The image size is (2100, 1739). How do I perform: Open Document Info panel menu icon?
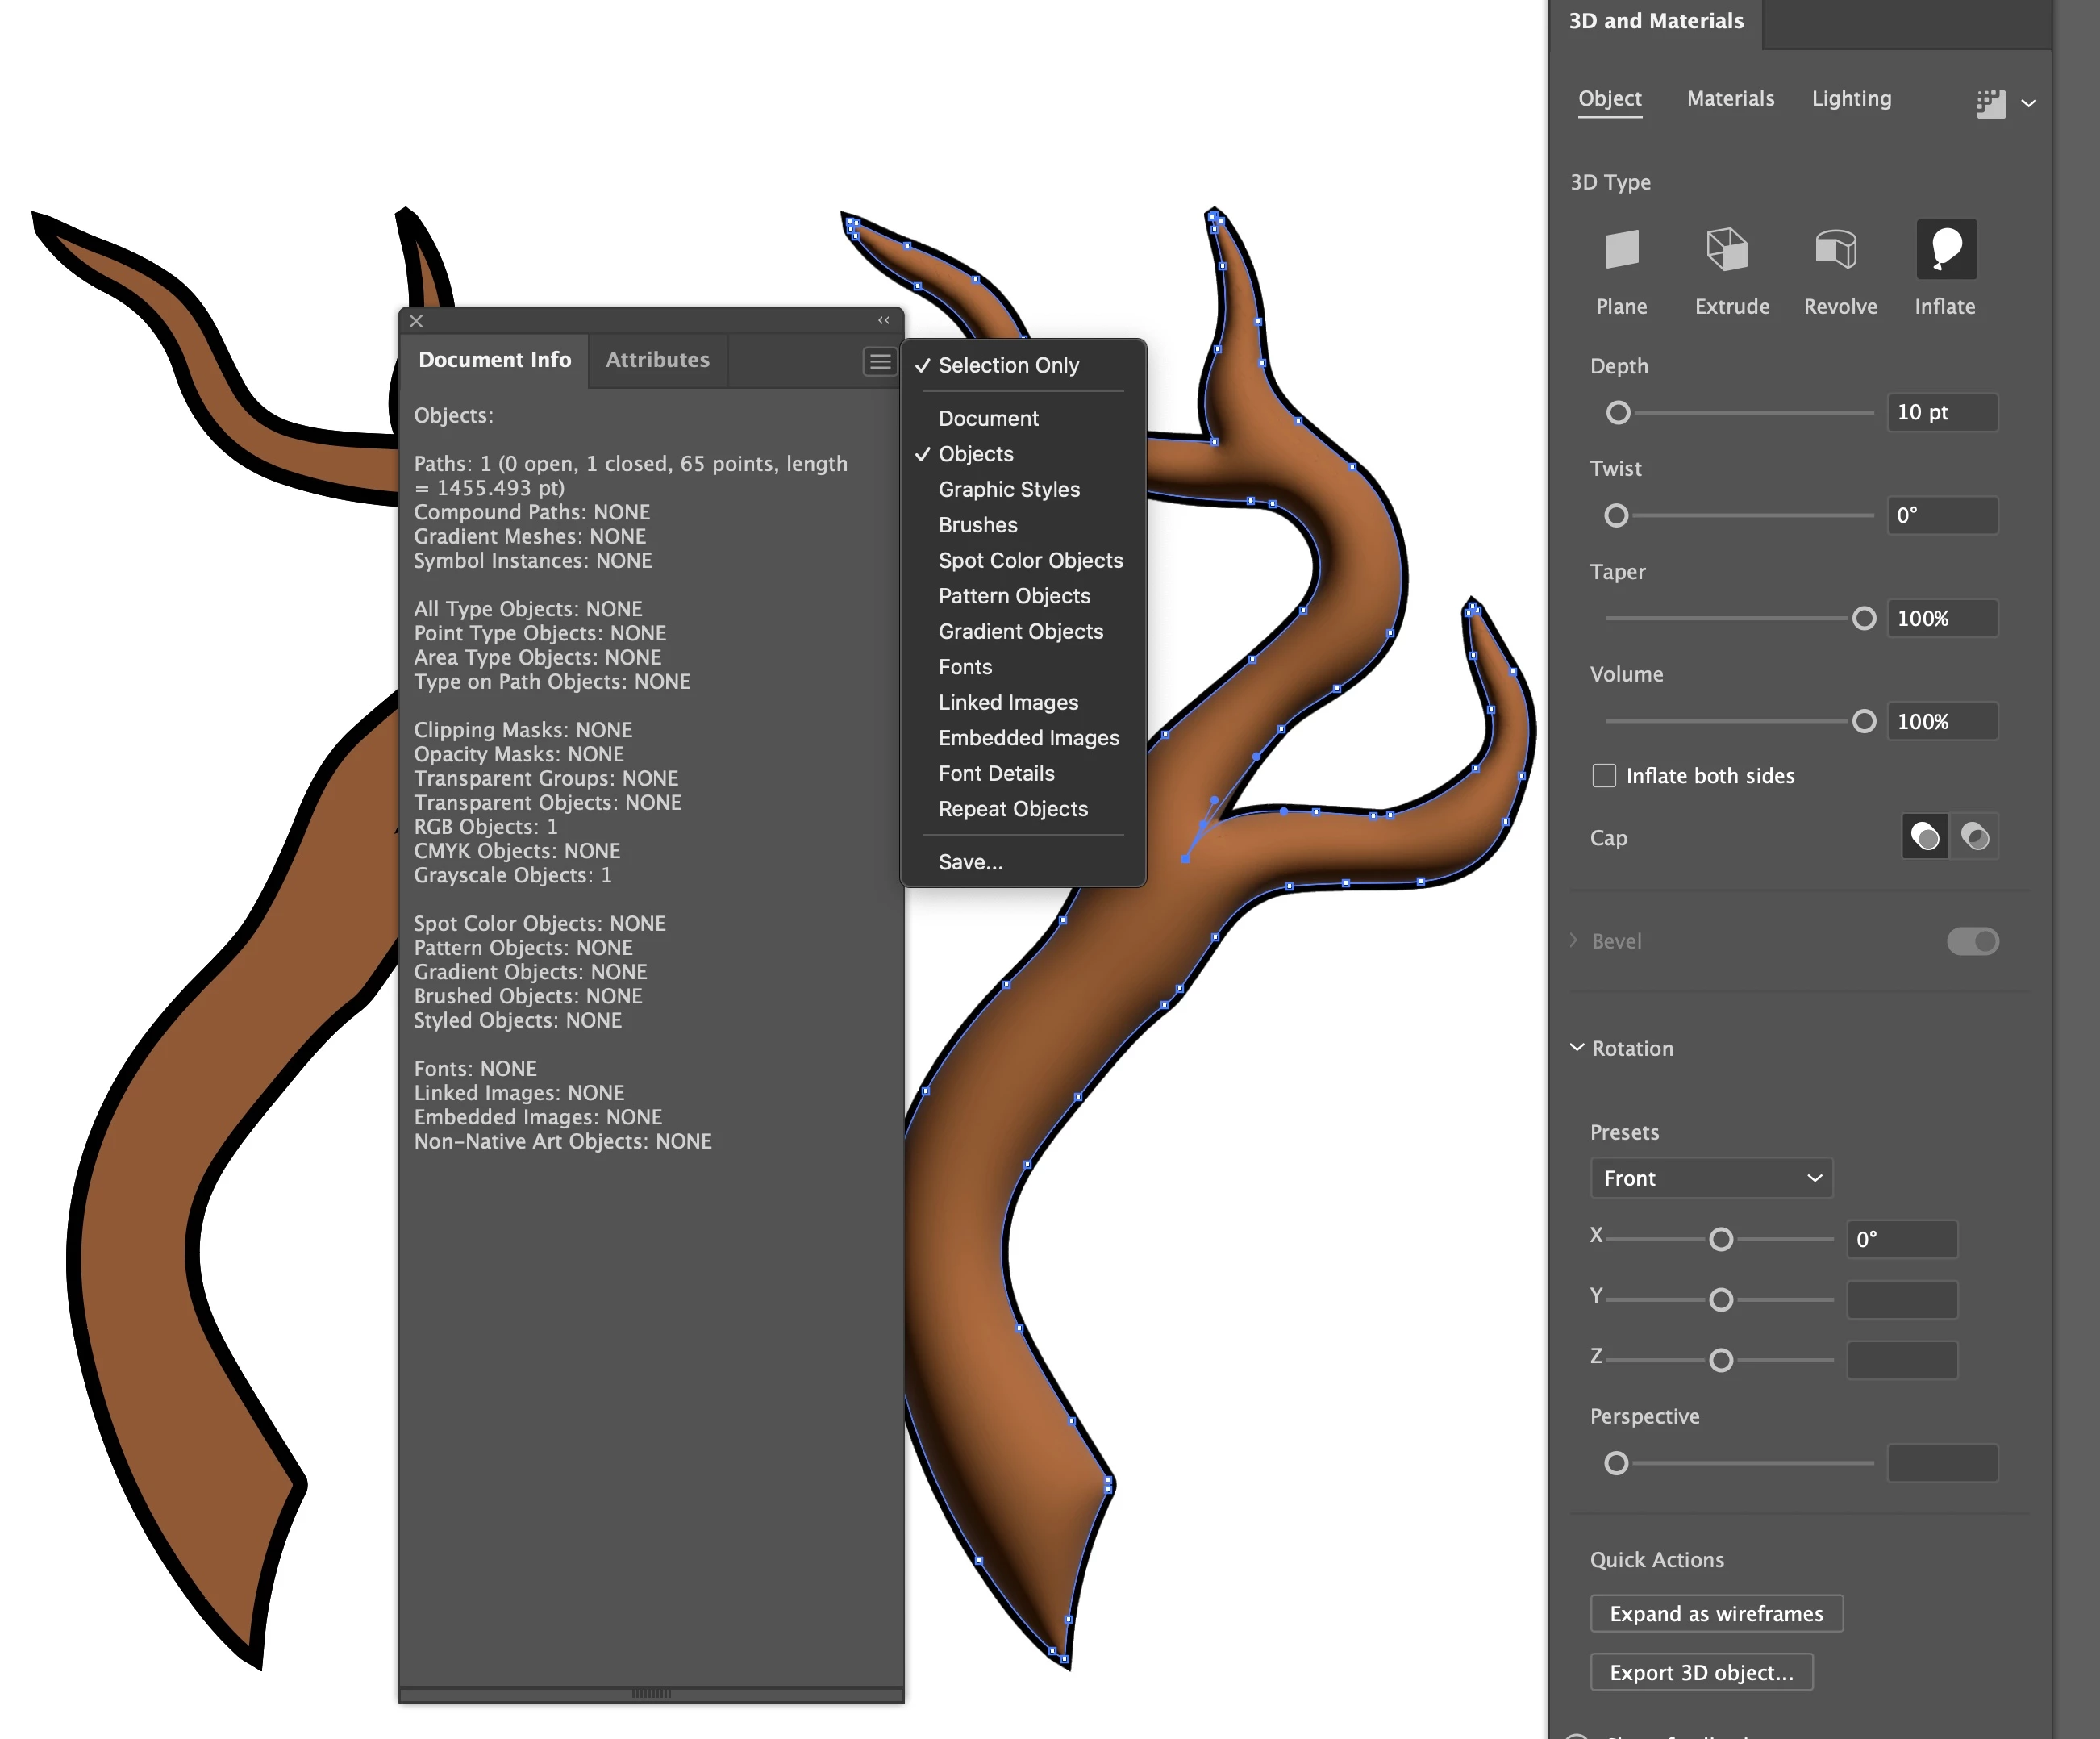pos(879,361)
